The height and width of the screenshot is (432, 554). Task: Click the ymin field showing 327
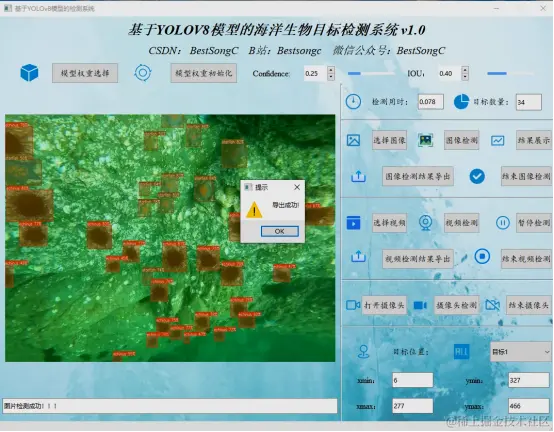tap(529, 380)
